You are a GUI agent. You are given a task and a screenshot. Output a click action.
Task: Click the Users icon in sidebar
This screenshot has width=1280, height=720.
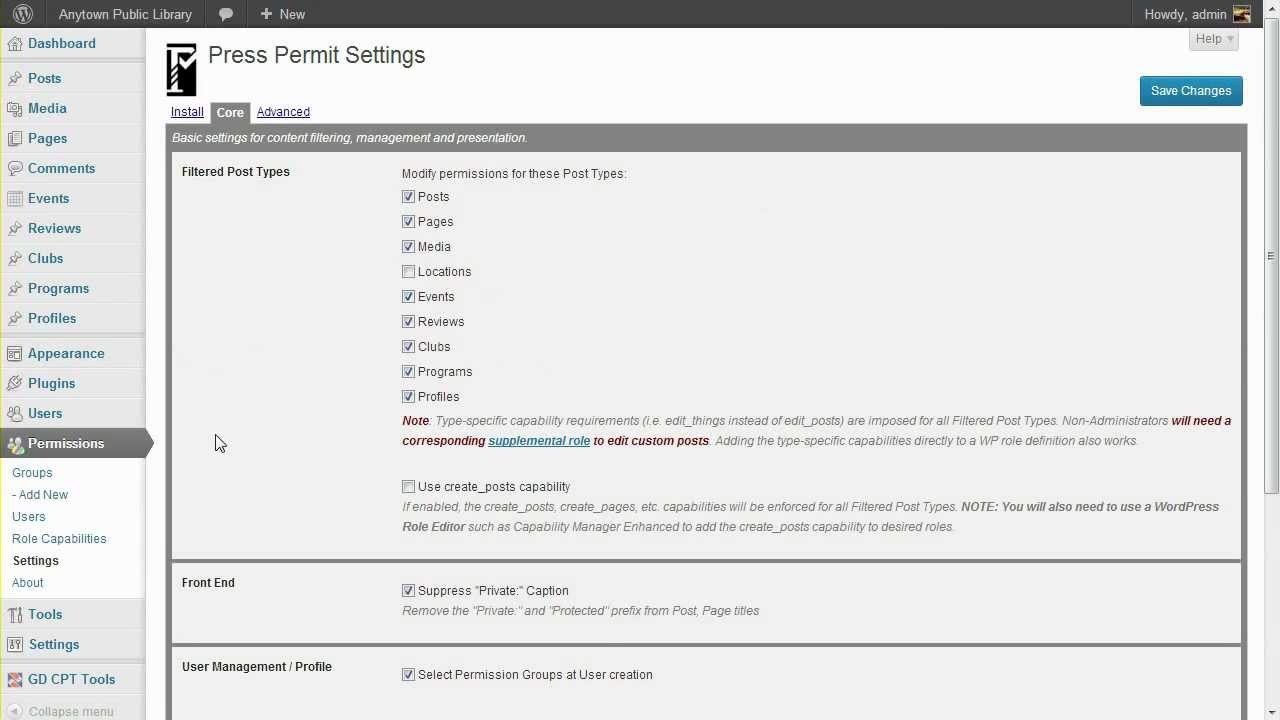[x=15, y=413]
